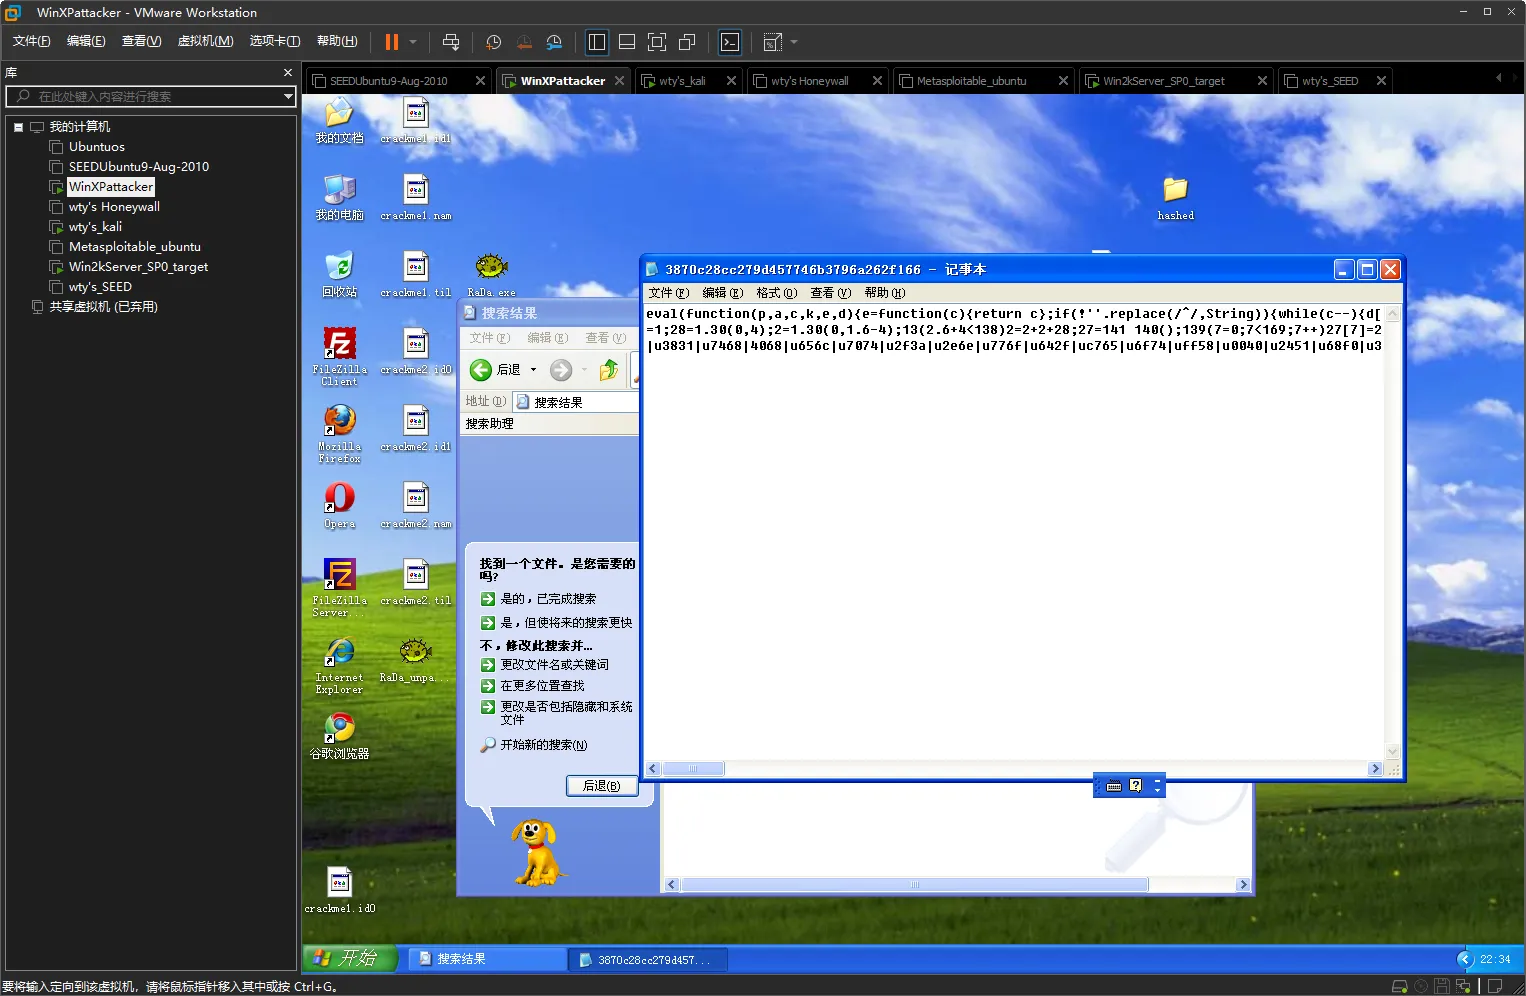Open the snapshot manager with the wrench icon
Image resolution: width=1526 pixels, height=996 pixels.
tap(554, 42)
